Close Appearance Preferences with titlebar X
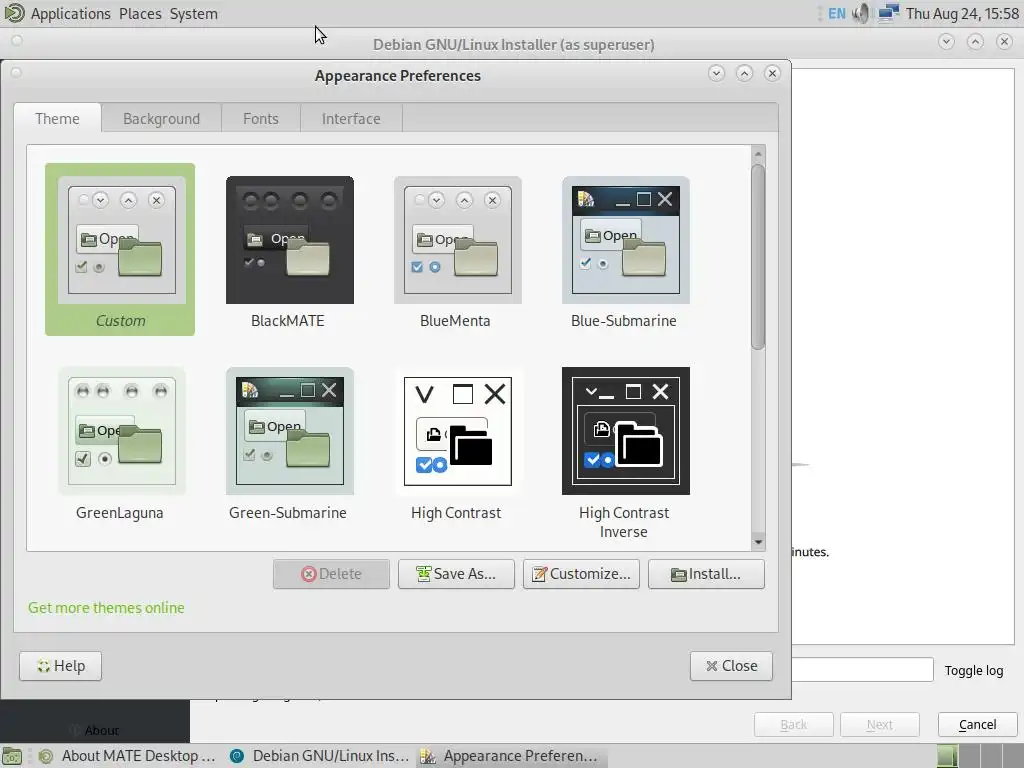The width and height of the screenshot is (1024, 768). pyautogui.click(x=773, y=73)
